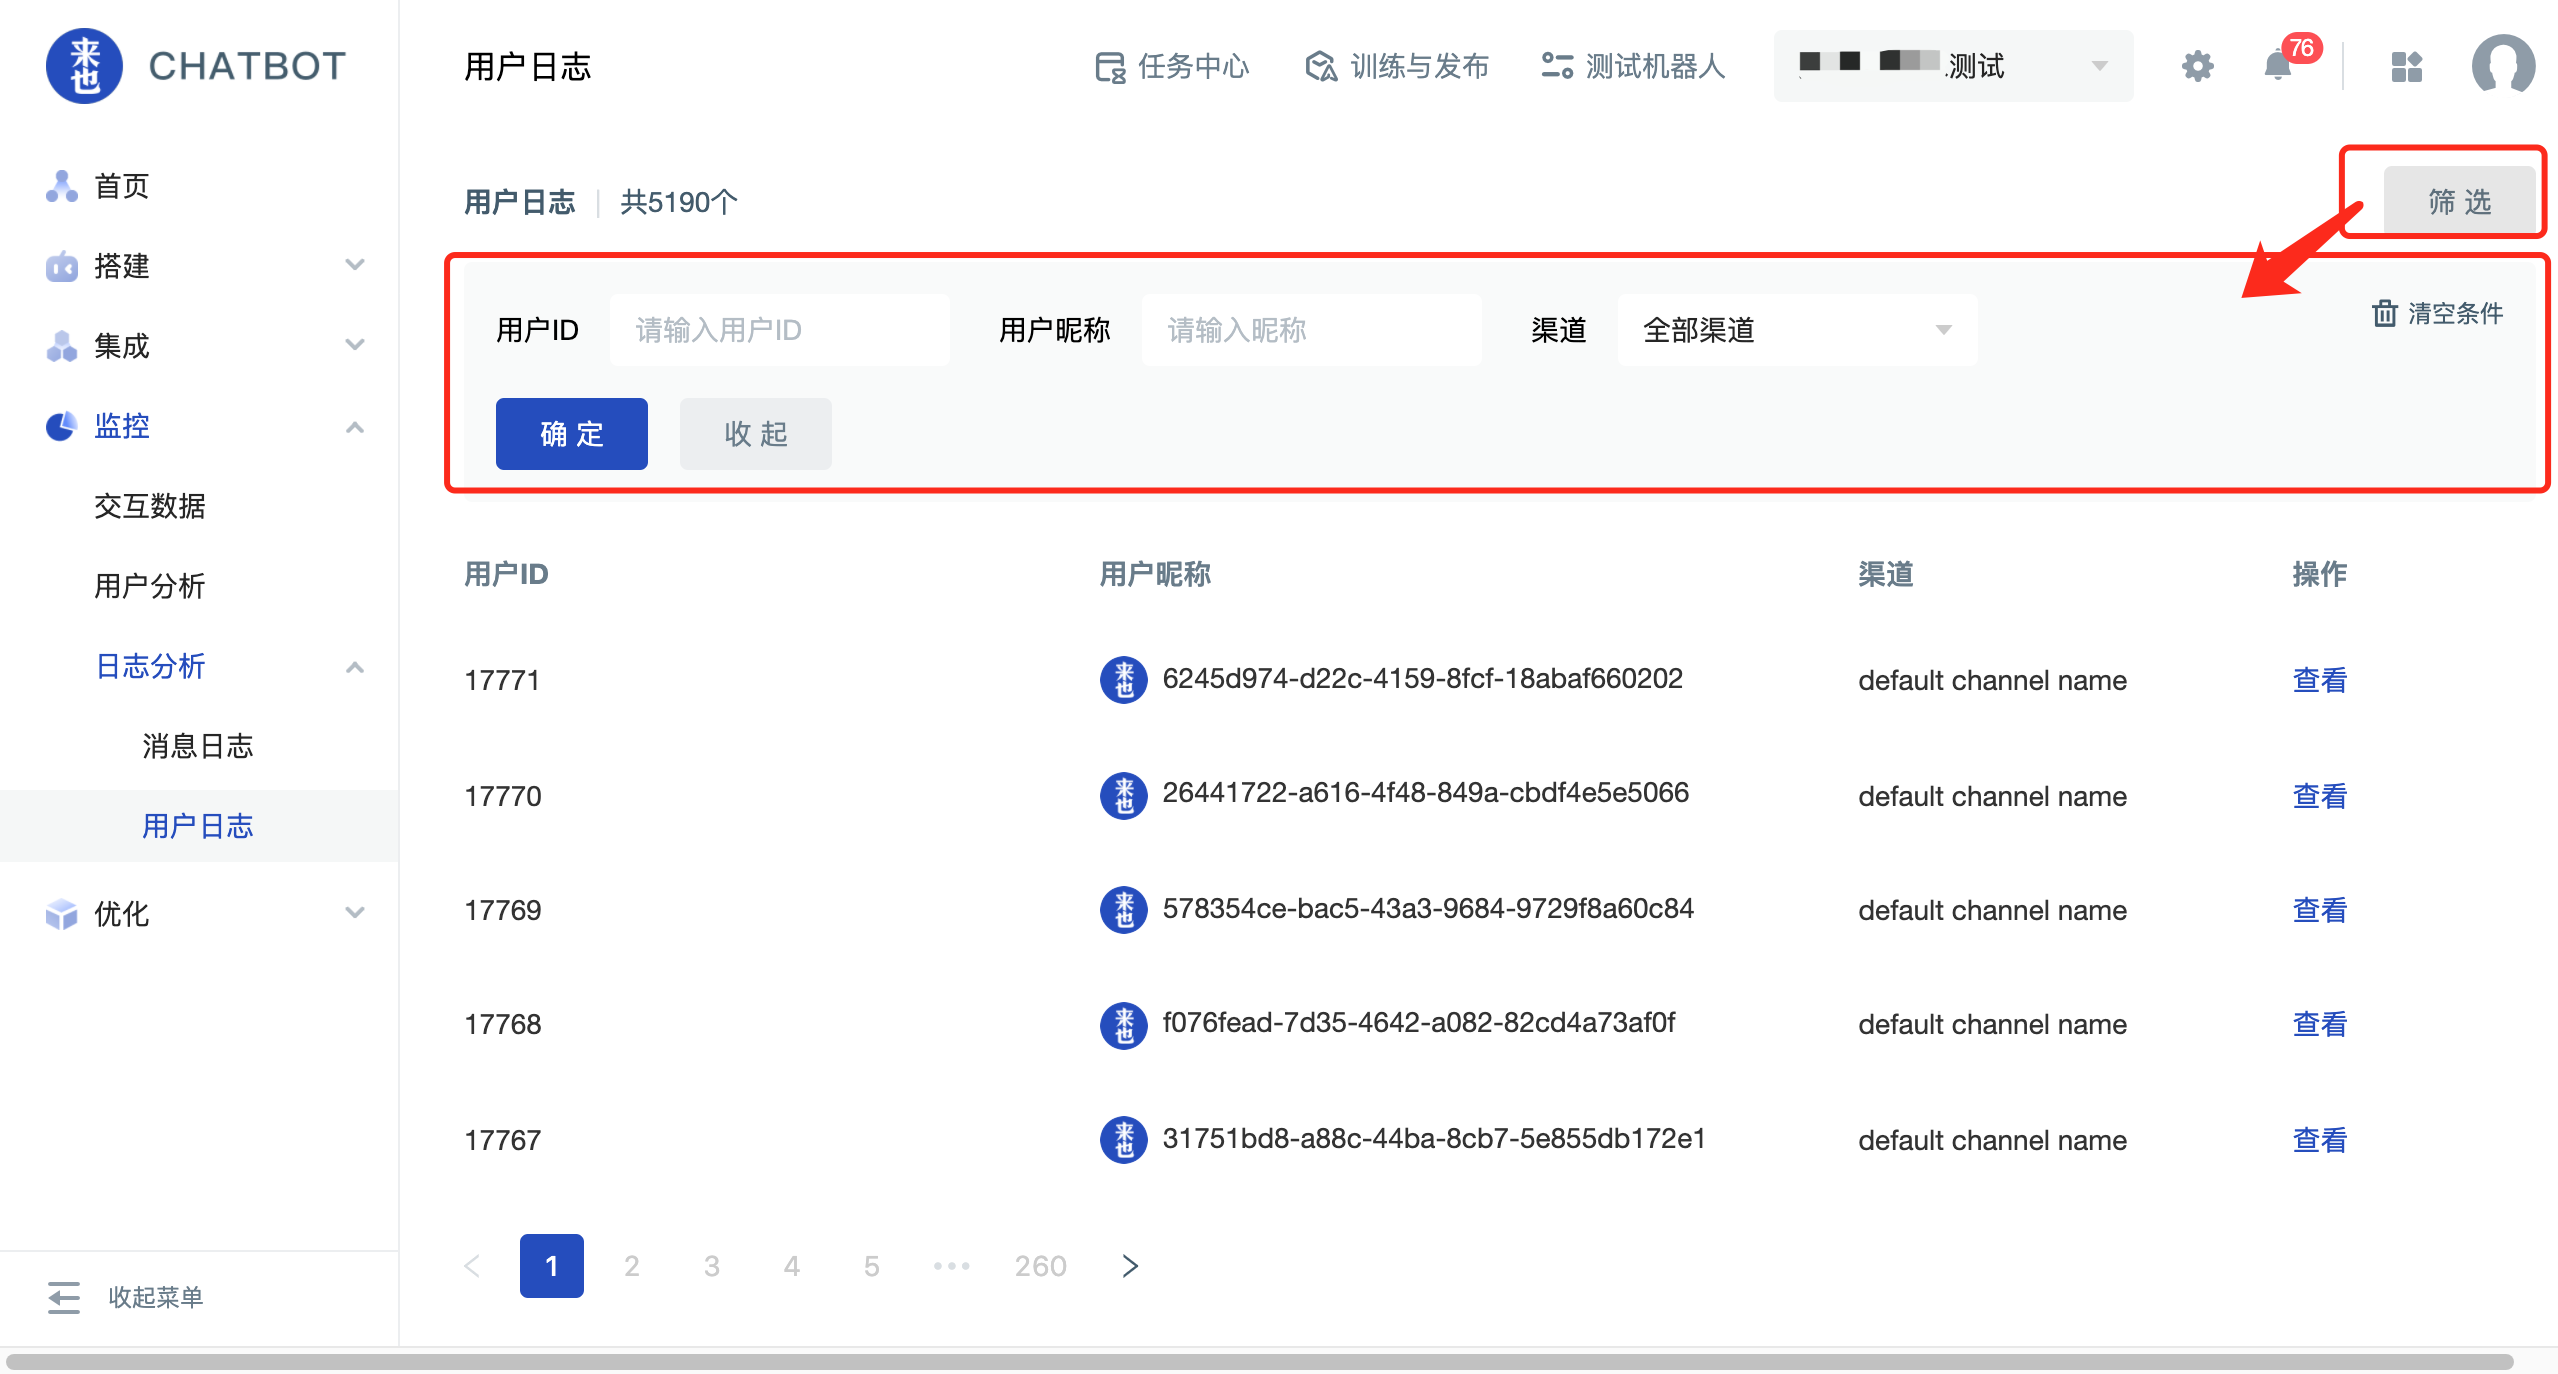Click avatar icon of user 6245d974
This screenshot has height=1374, width=2558.
click(x=1124, y=680)
